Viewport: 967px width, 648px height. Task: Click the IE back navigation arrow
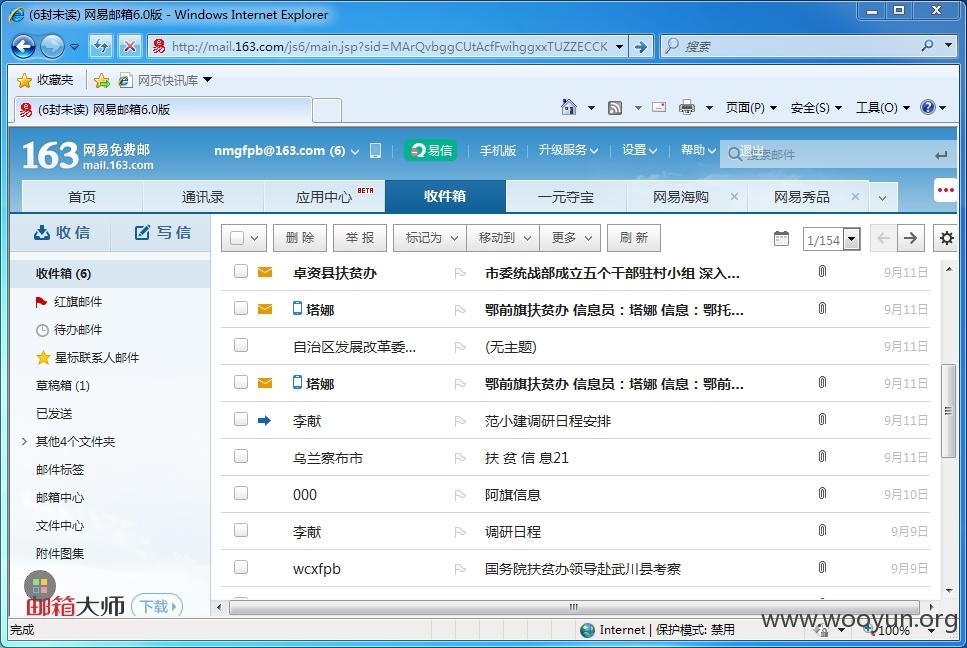pyautogui.click(x=23, y=46)
